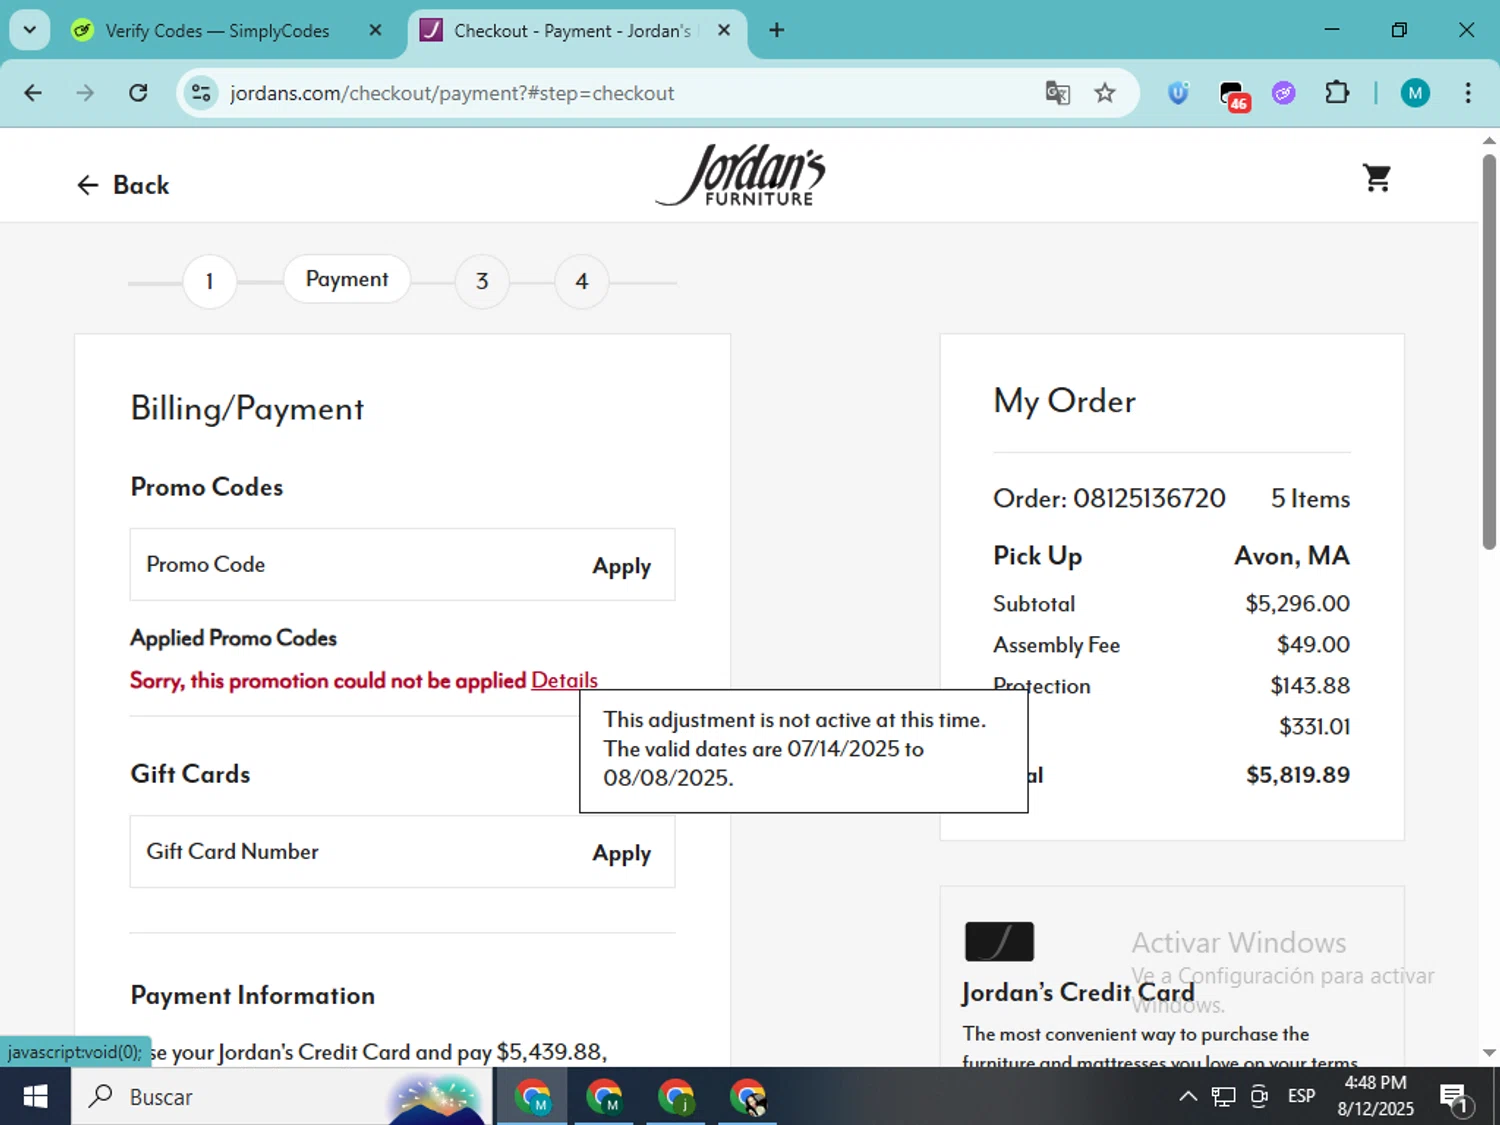1500x1125 pixels.
Task: Click the scrollbar down arrow
Action: click(1489, 1053)
